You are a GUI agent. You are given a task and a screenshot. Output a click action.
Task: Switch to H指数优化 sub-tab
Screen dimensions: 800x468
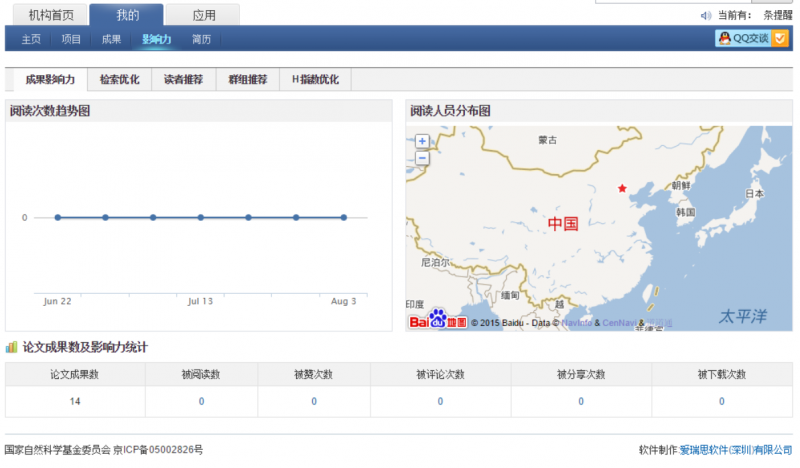(315, 80)
